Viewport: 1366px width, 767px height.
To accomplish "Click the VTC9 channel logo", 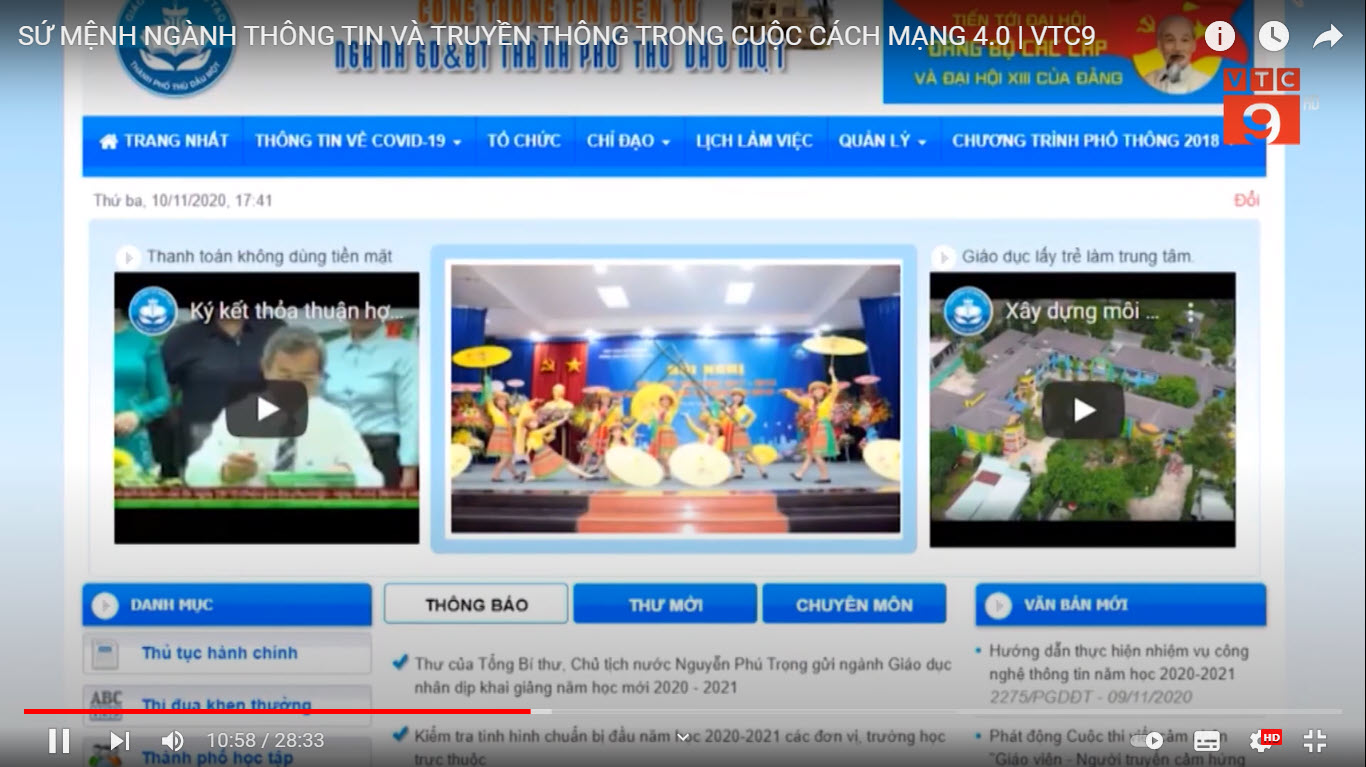I will click(1261, 106).
